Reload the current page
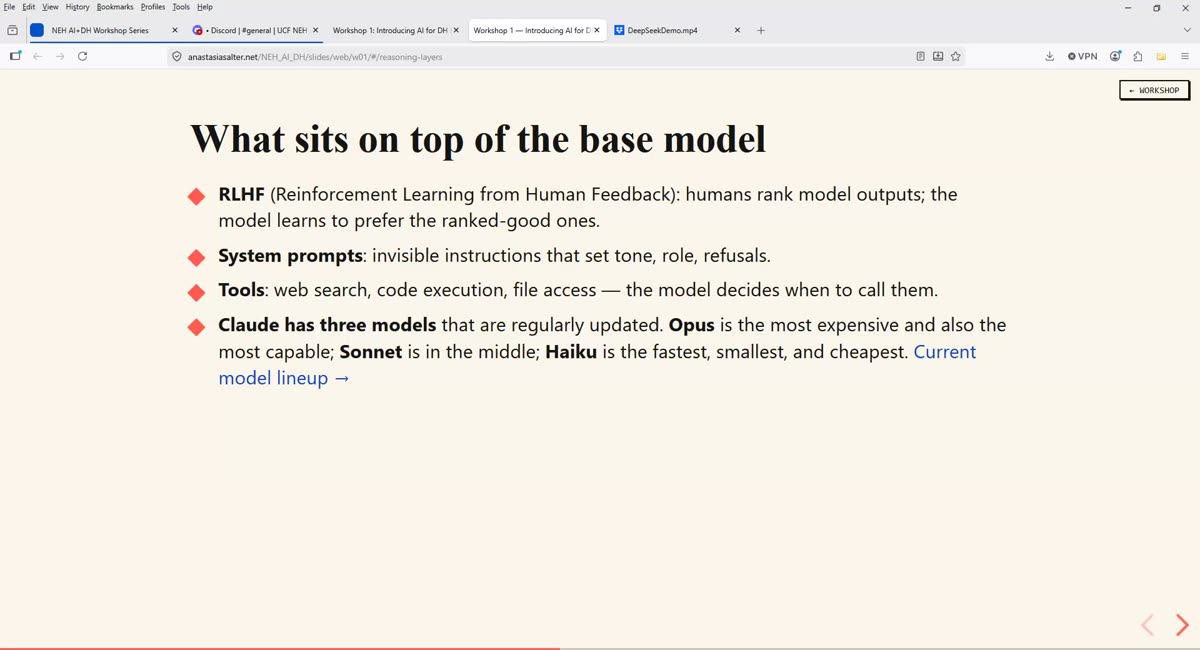 82,56
